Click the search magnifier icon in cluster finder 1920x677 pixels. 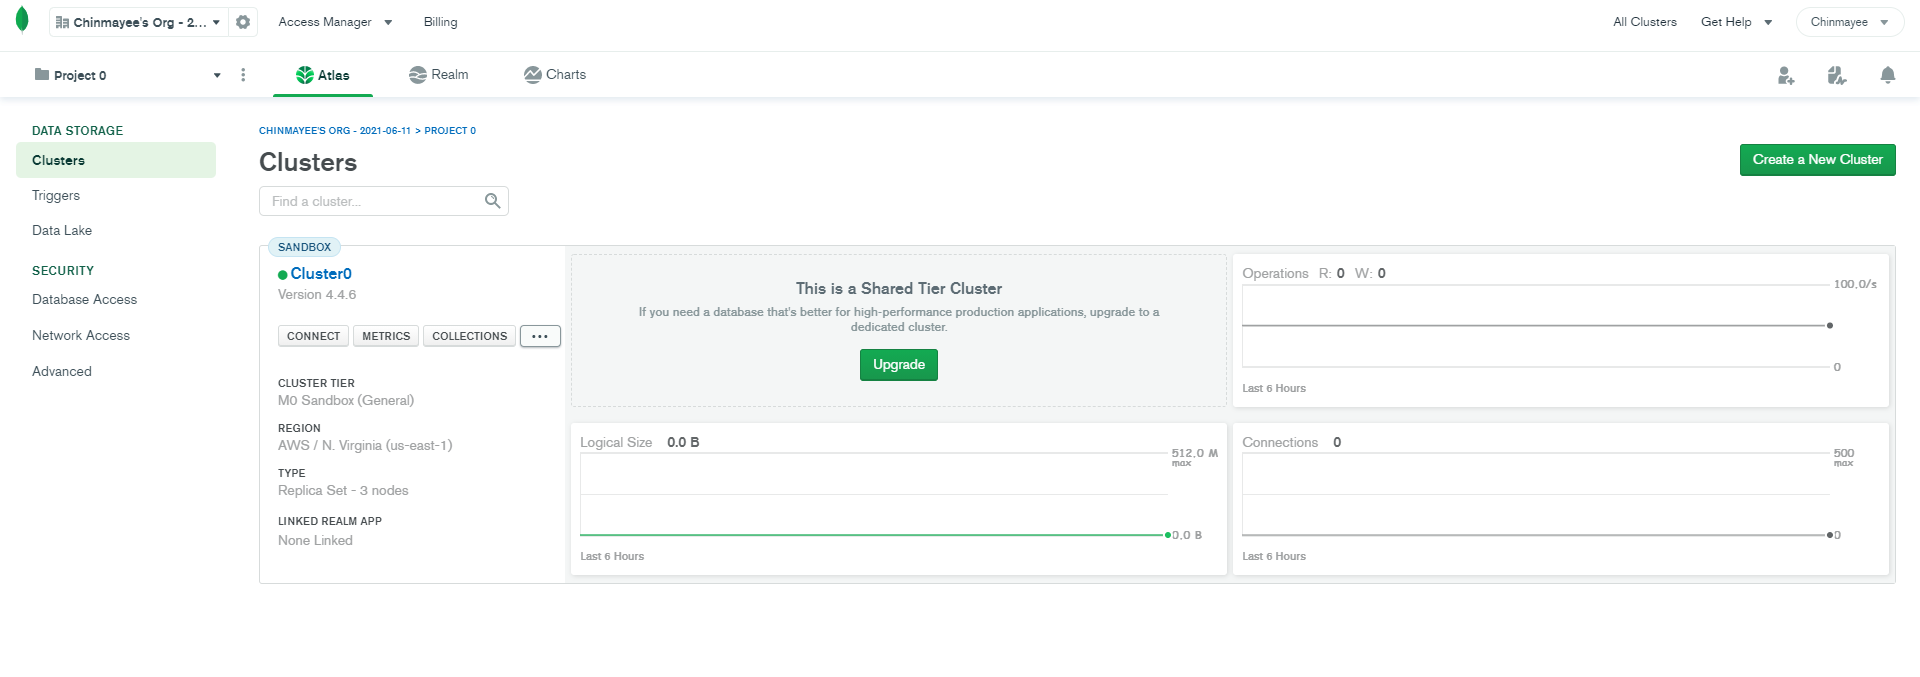(x=492, y=201)
